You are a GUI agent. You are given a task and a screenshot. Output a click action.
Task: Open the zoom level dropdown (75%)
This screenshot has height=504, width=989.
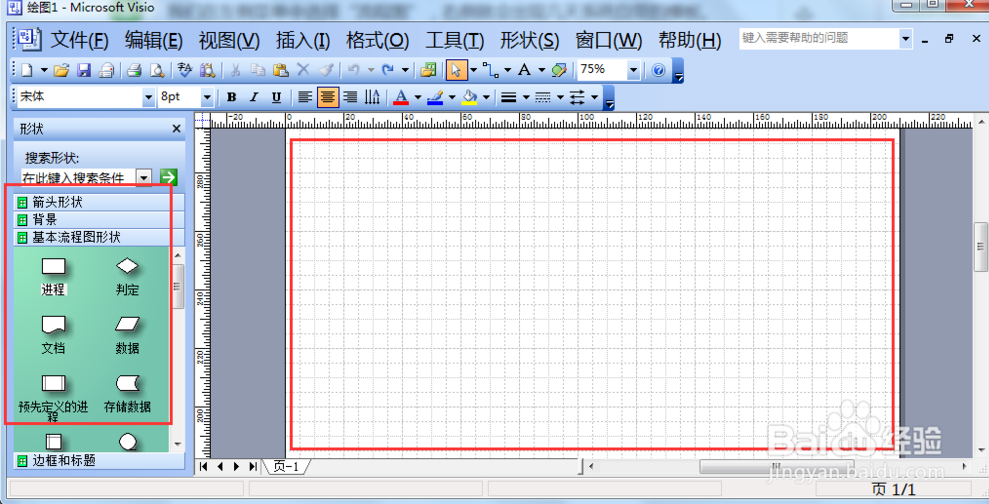click(x=633, y=70)
